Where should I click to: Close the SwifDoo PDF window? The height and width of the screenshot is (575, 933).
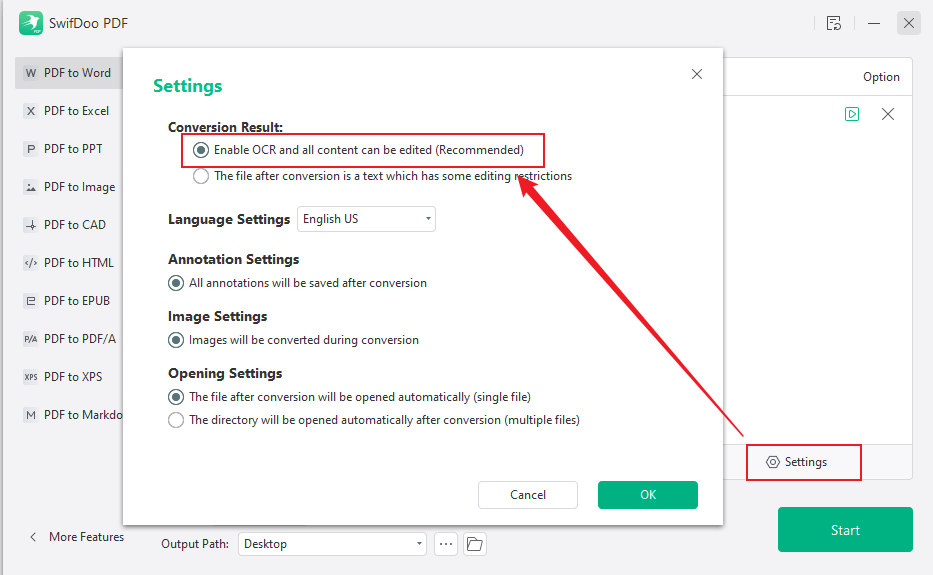pos(909,23)
